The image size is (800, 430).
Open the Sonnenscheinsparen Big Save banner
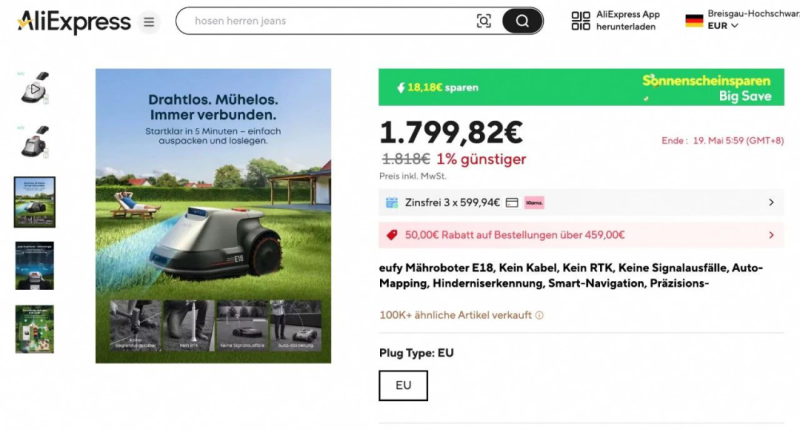581,87
